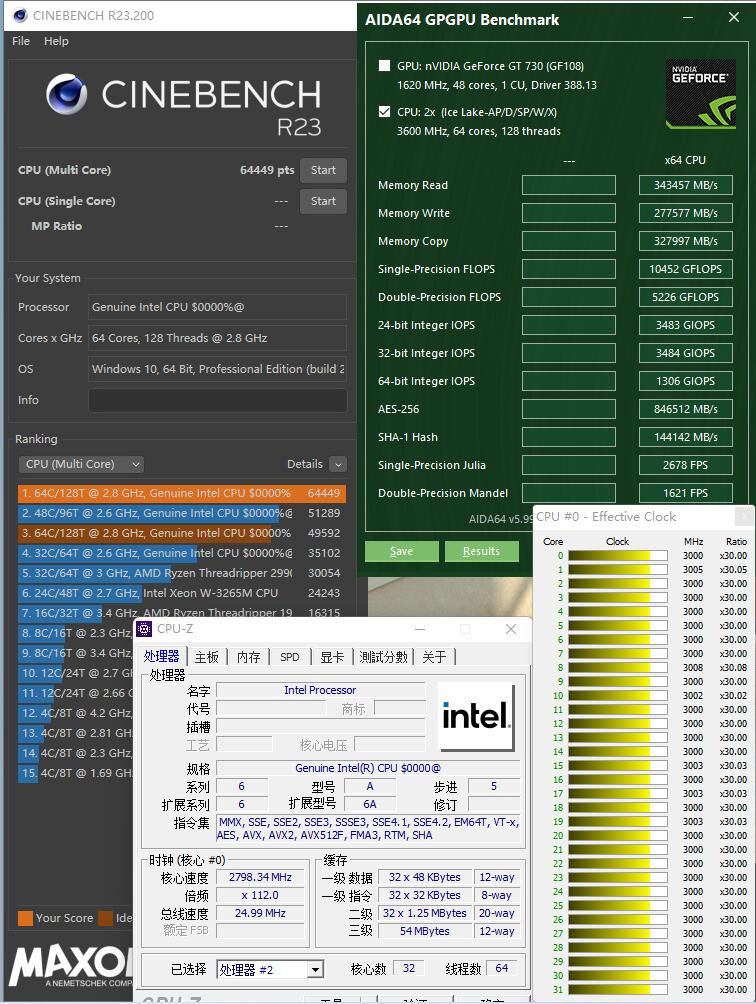Click the orange Your Score legend swatch

[x=25, y=918]
